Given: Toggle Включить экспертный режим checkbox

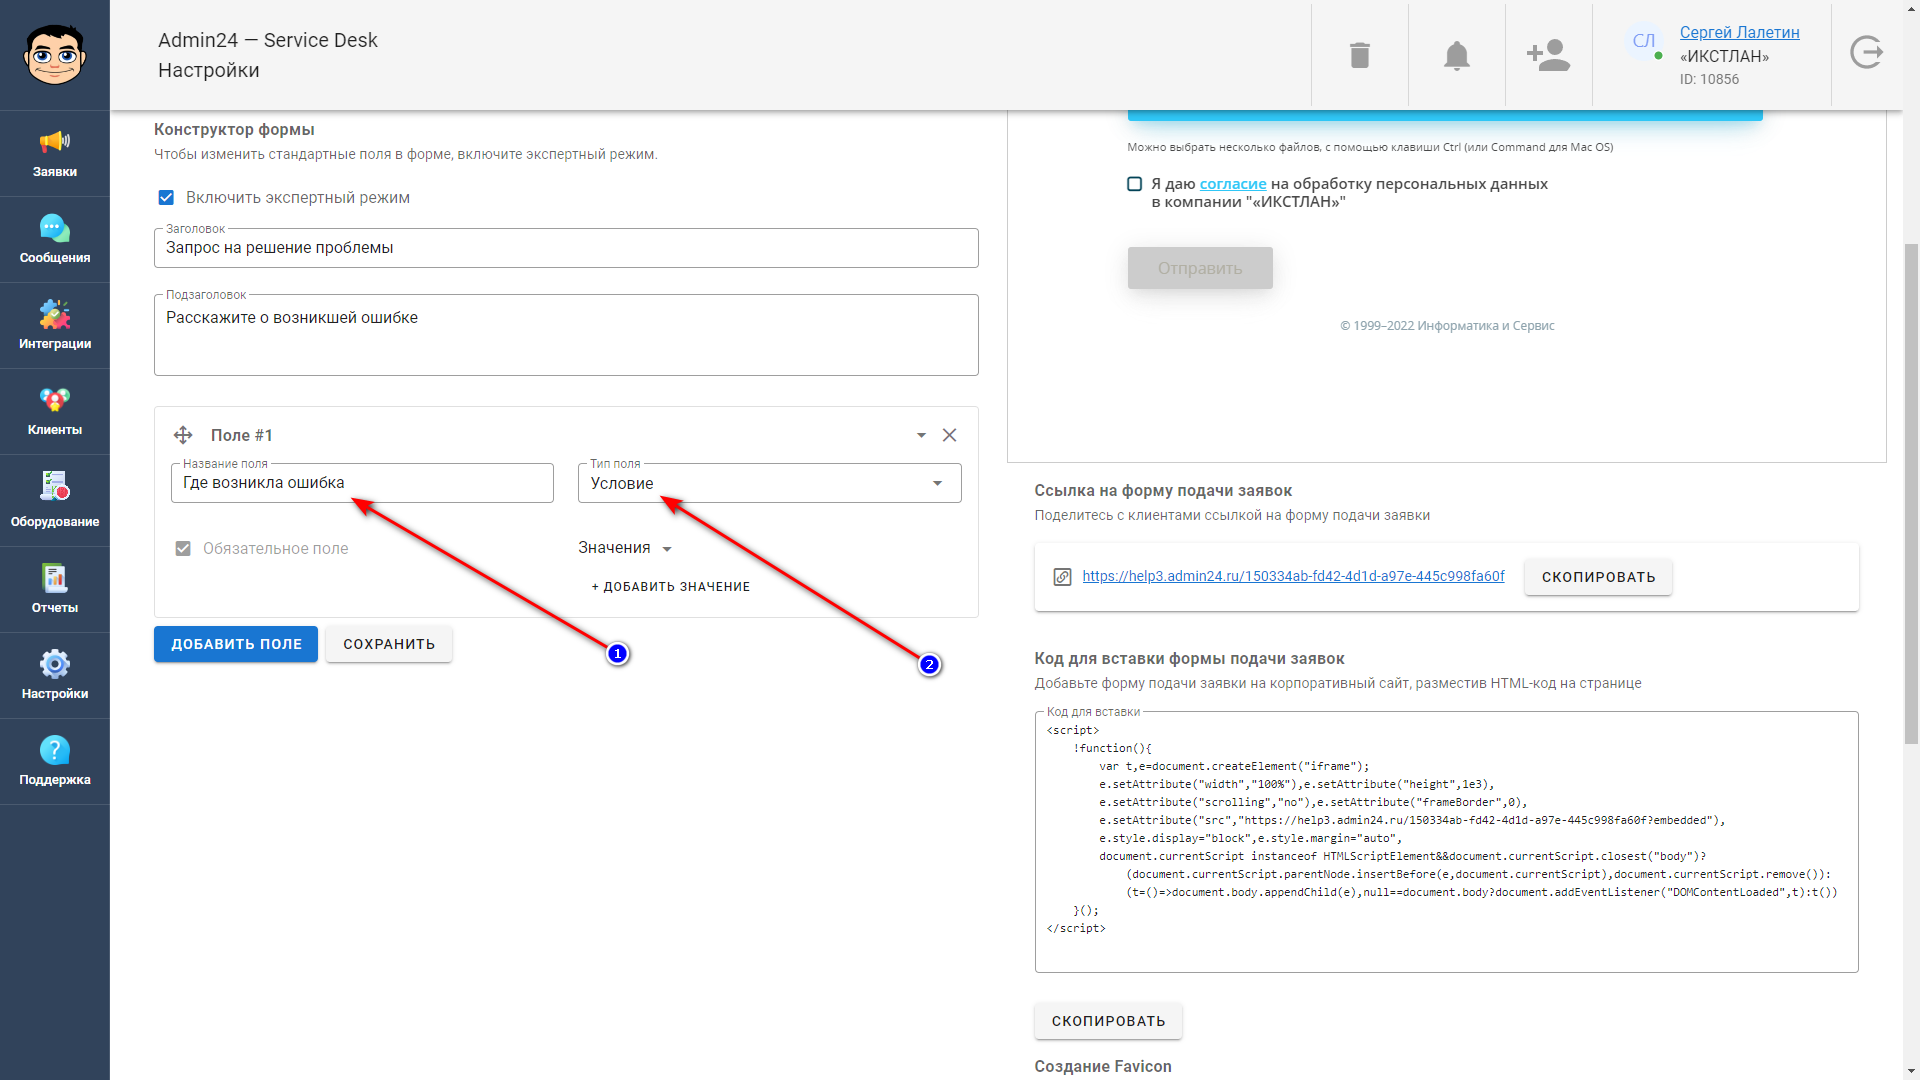Looking at the screenshot, I should [166, 198].
